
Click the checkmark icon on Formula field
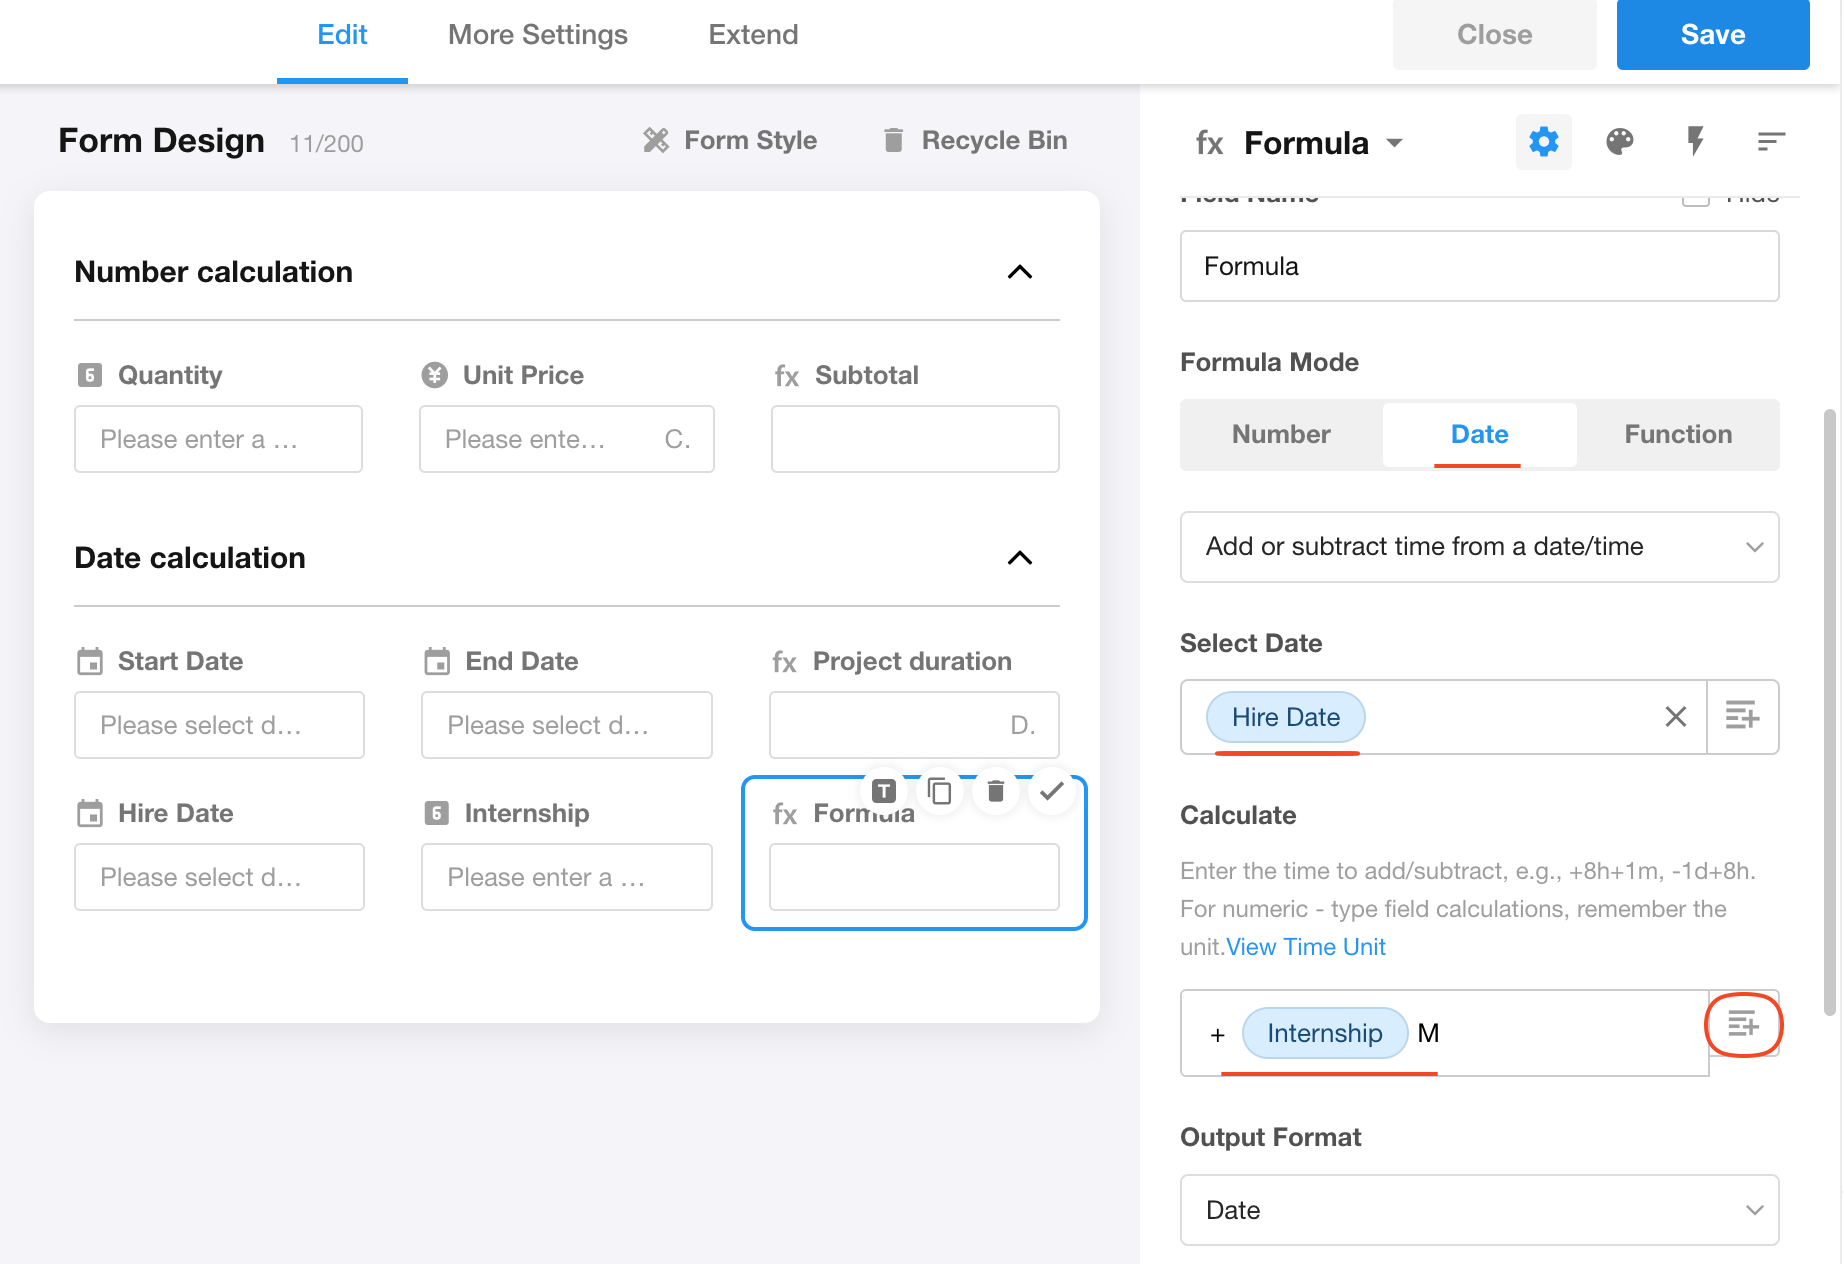[x=1051, y=792]
